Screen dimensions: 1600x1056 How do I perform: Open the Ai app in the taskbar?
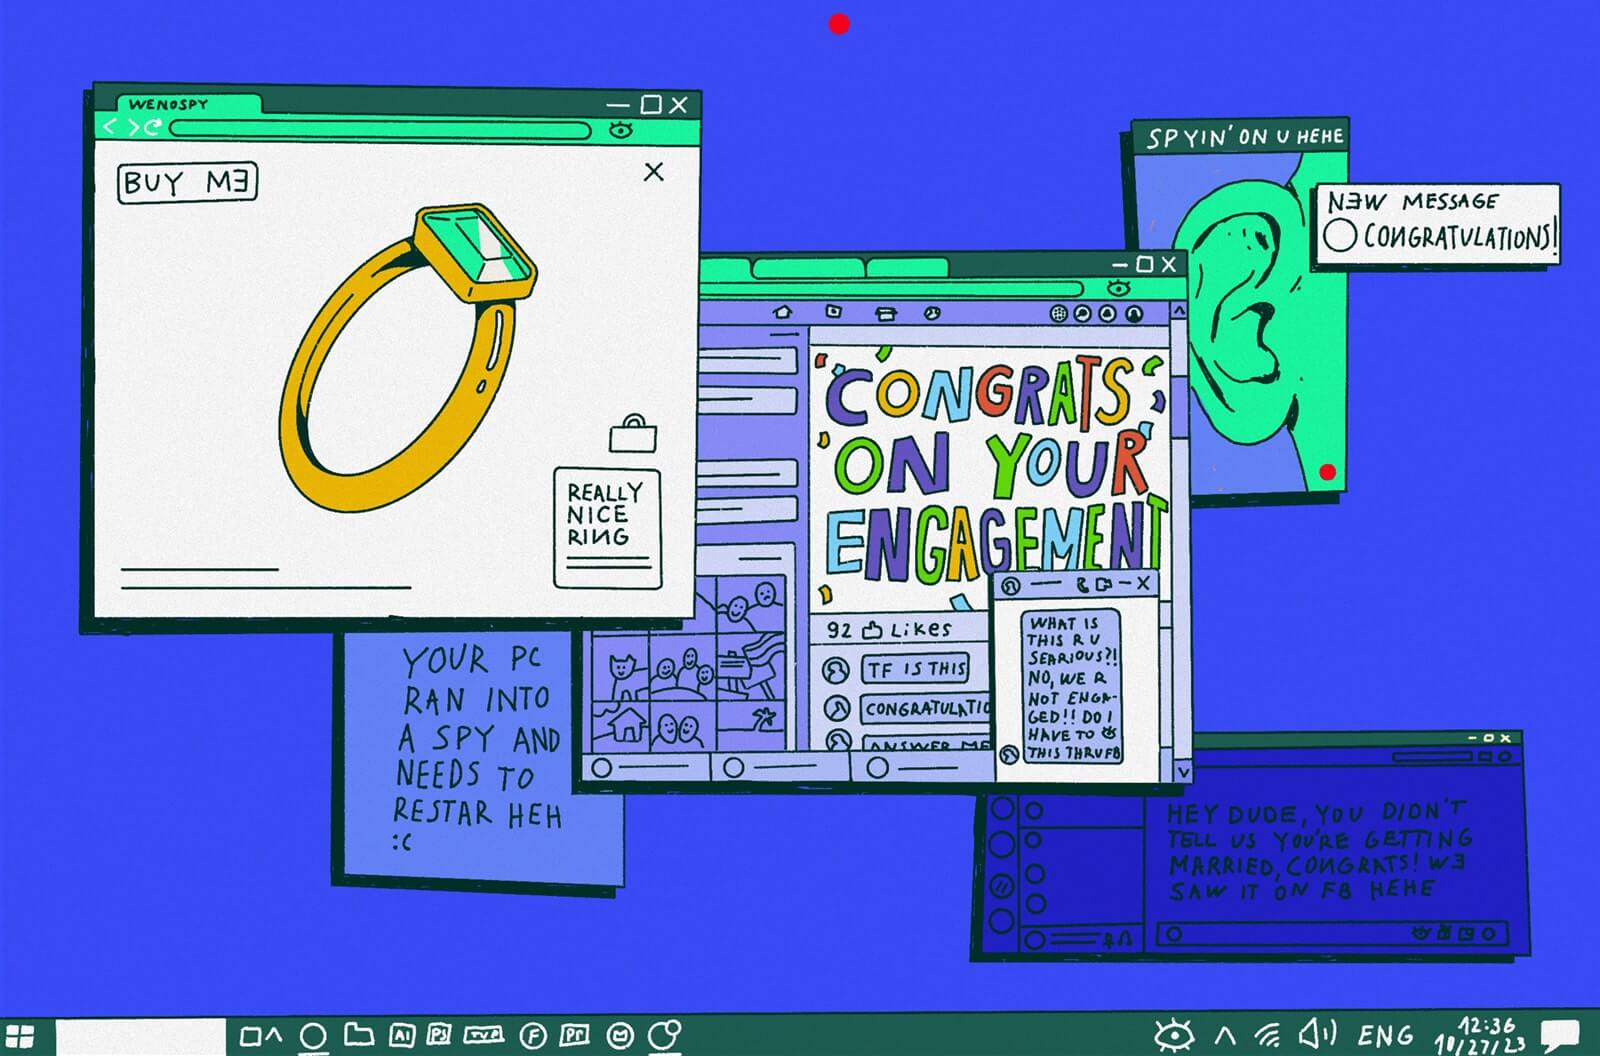click(x=402, y=1035)
